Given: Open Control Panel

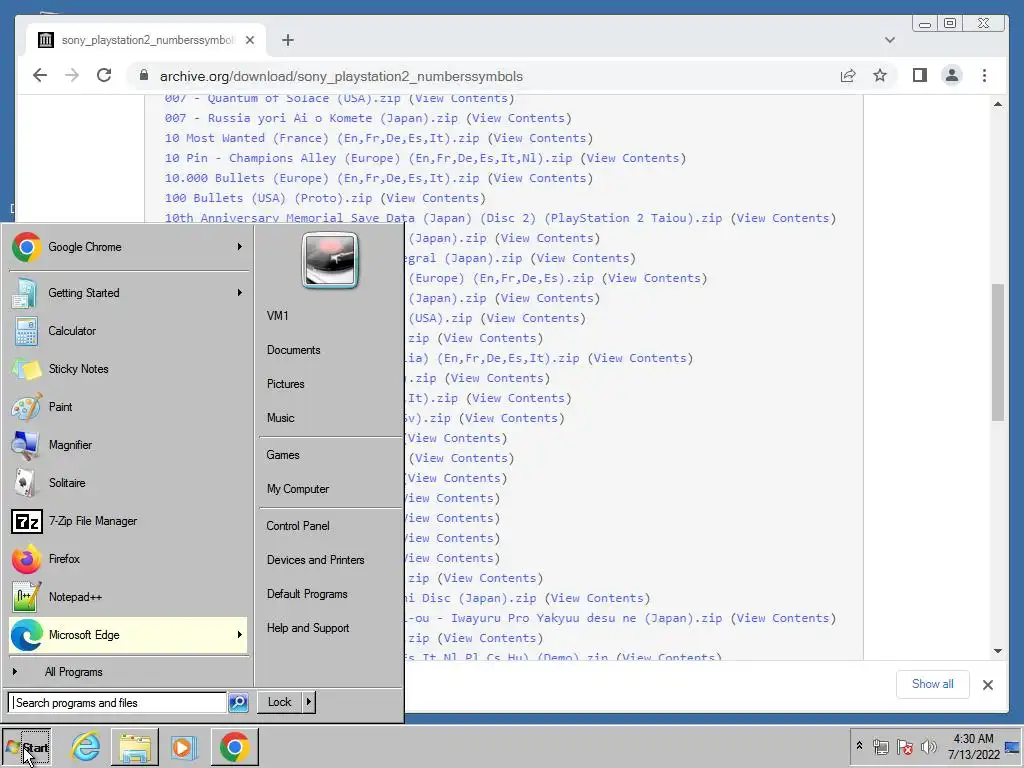Looking at the screenshot, I should [x=298, y=526].
